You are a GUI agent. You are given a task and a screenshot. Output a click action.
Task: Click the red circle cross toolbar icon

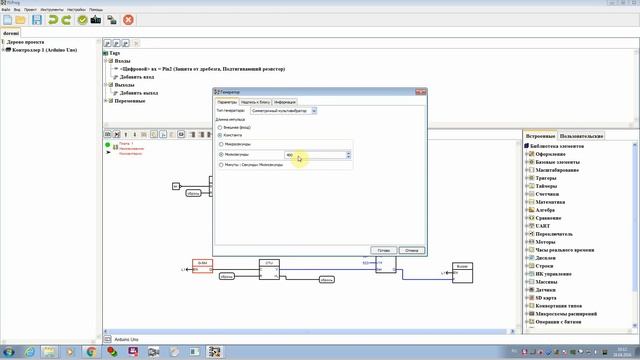tap(128, 20)
